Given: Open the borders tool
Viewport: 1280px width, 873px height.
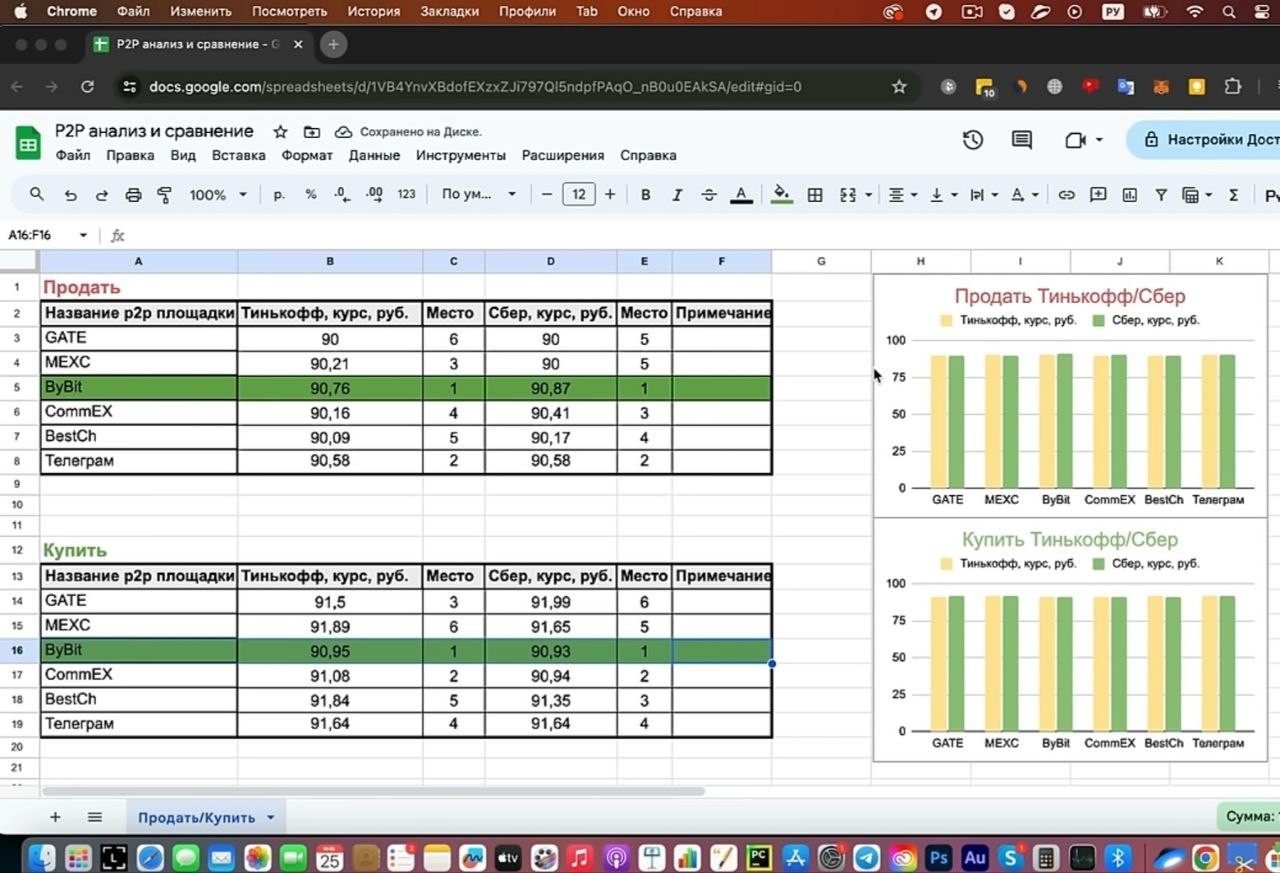Looking at the screenshot, I should (x=815, y=195).
